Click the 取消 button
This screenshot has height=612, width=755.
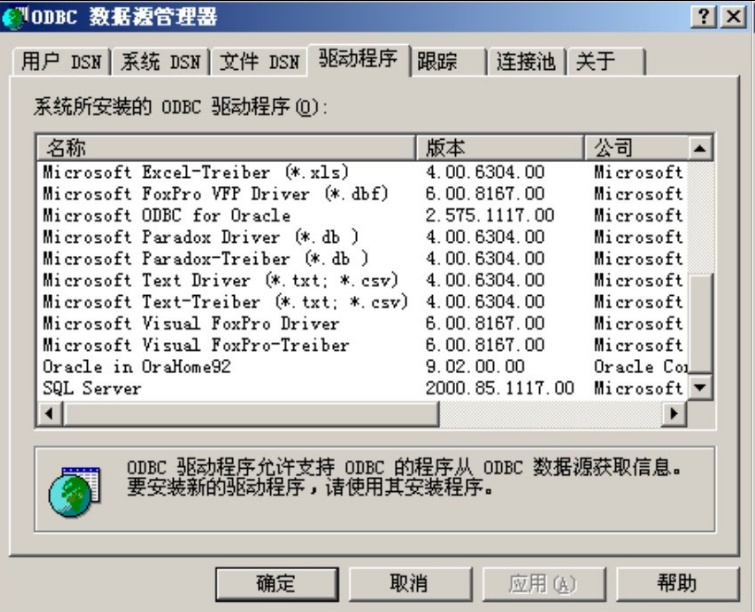[410, 584]
